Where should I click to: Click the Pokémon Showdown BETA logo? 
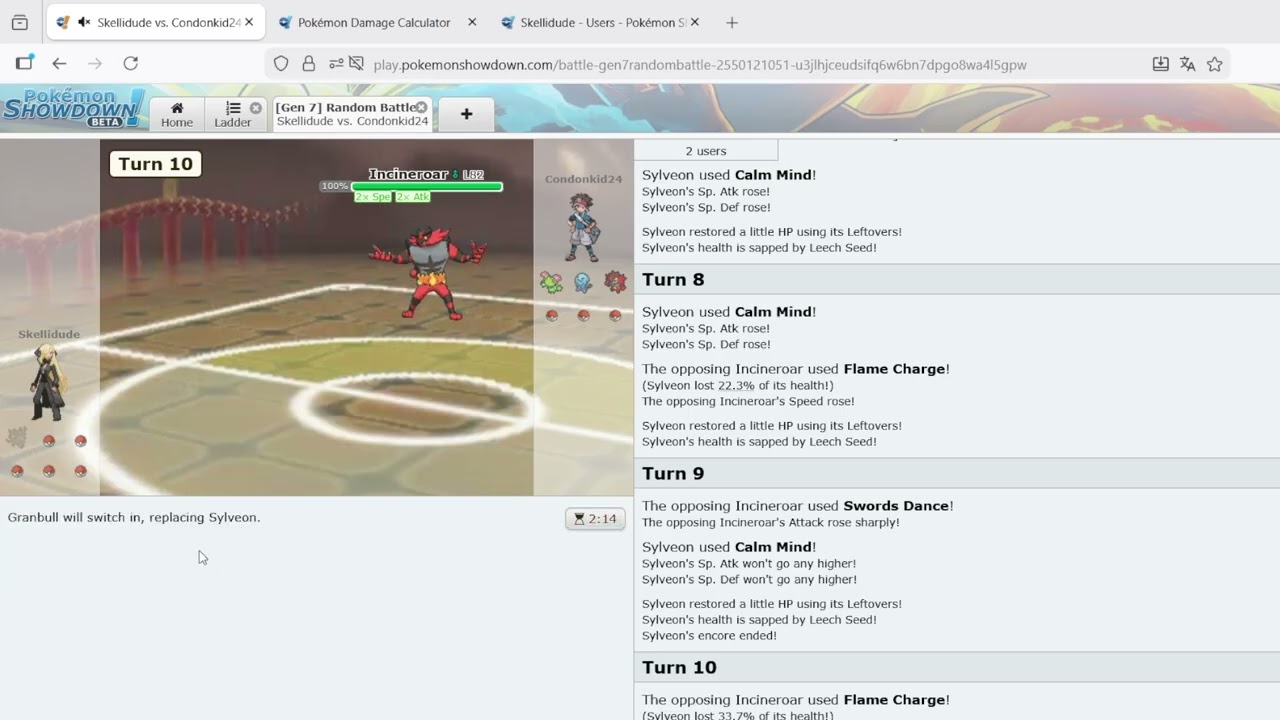73,108
